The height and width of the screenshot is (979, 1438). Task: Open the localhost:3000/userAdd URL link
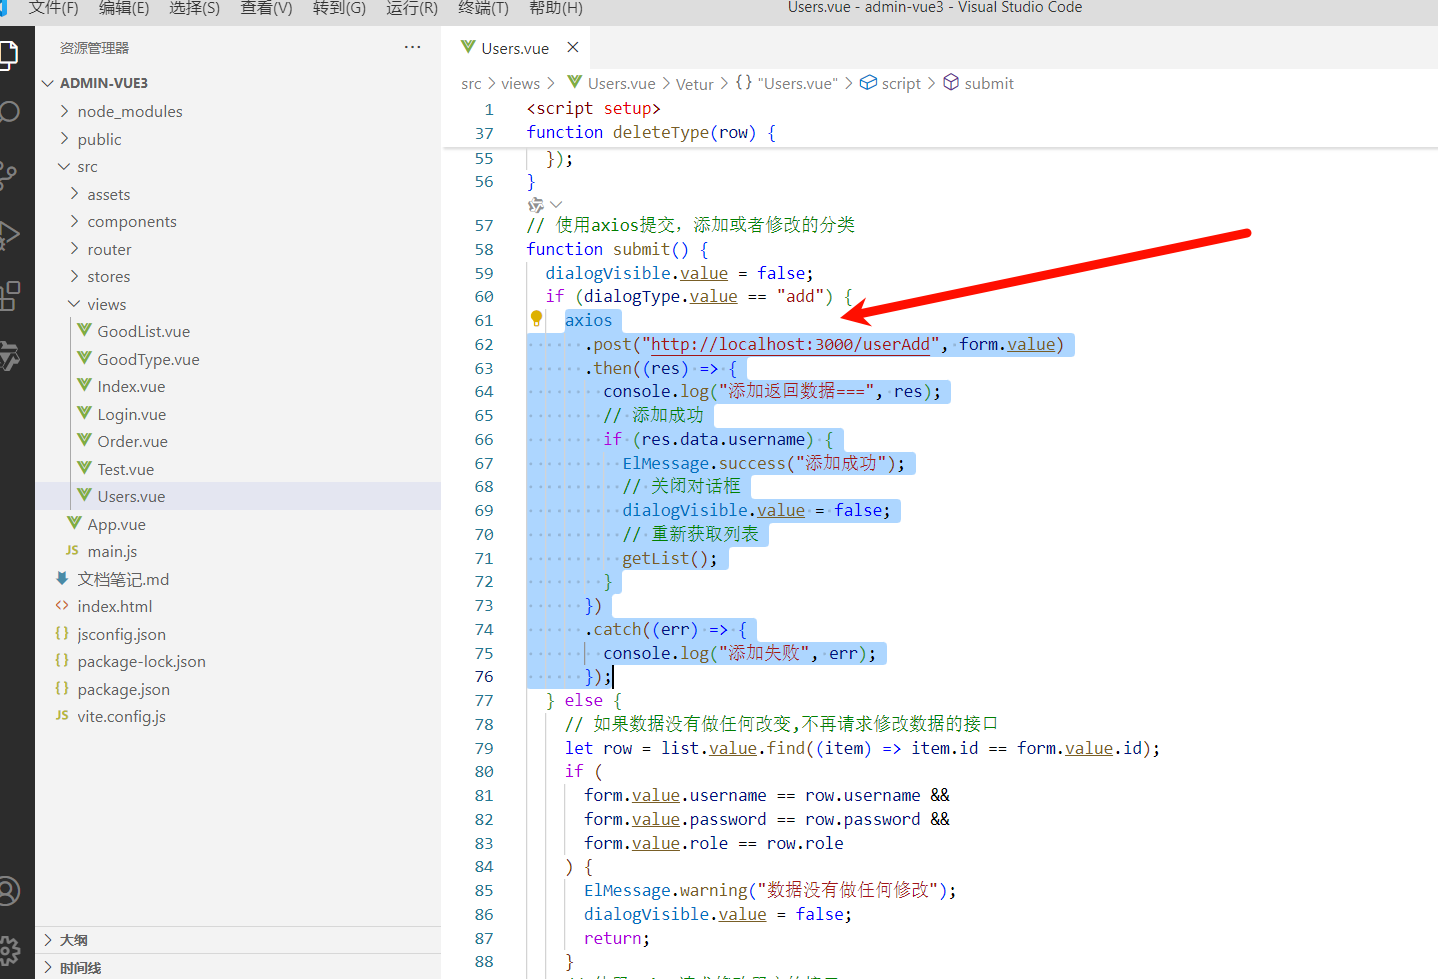click(x=790, y=344)
